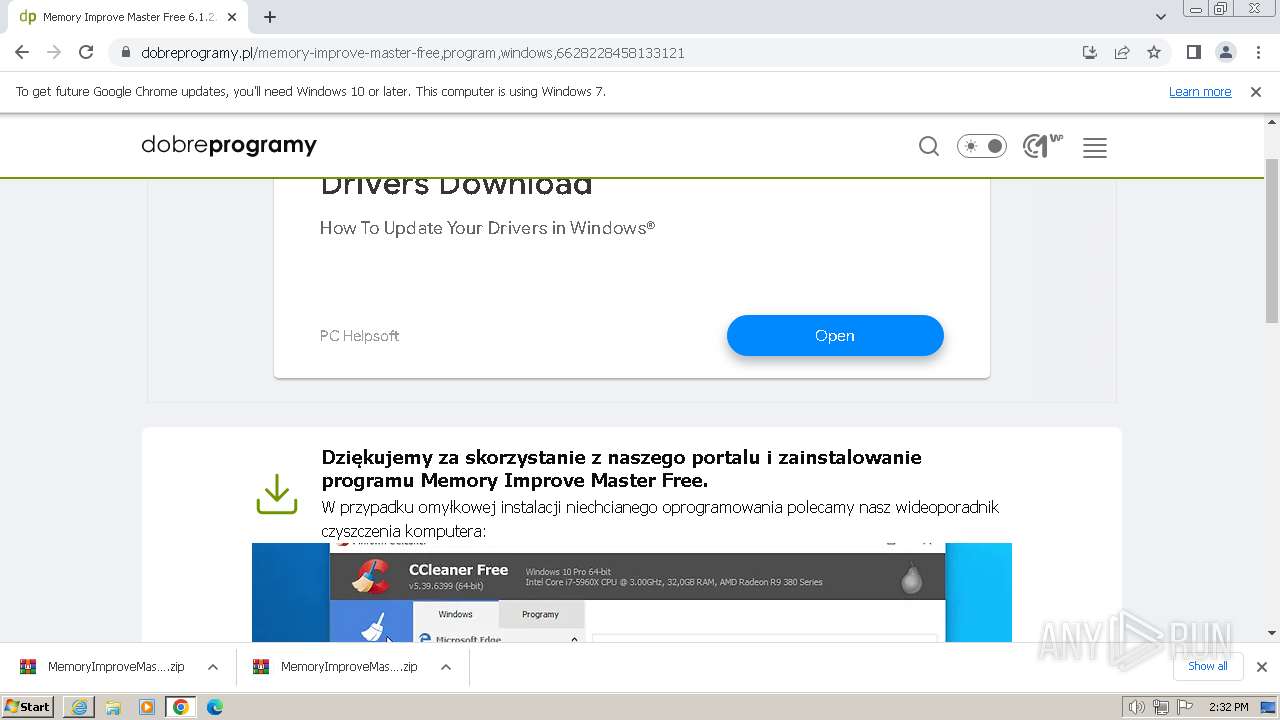Screen dimensions: 1280x720
Task: Open Windows Explorer folder taskbar icon
Action: pos(113,707)
